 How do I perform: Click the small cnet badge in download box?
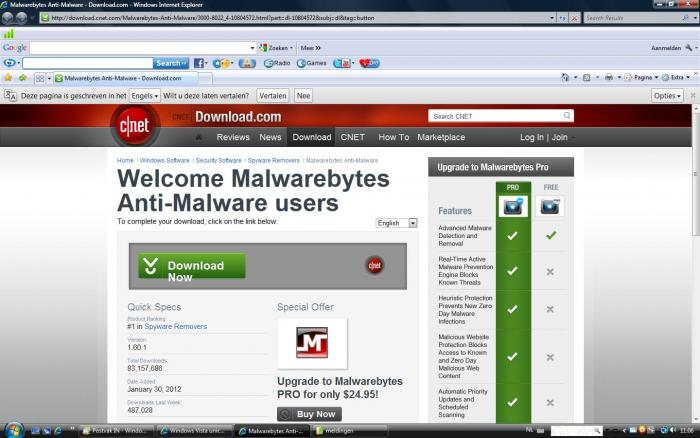(375, 265)
